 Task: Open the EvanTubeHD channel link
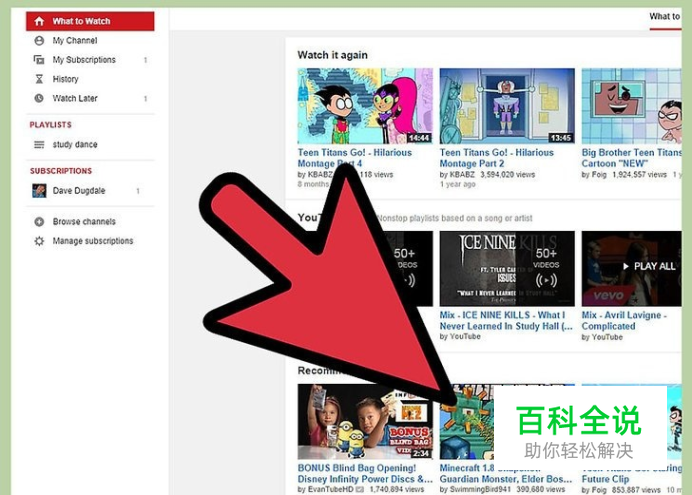pos(331,489)
